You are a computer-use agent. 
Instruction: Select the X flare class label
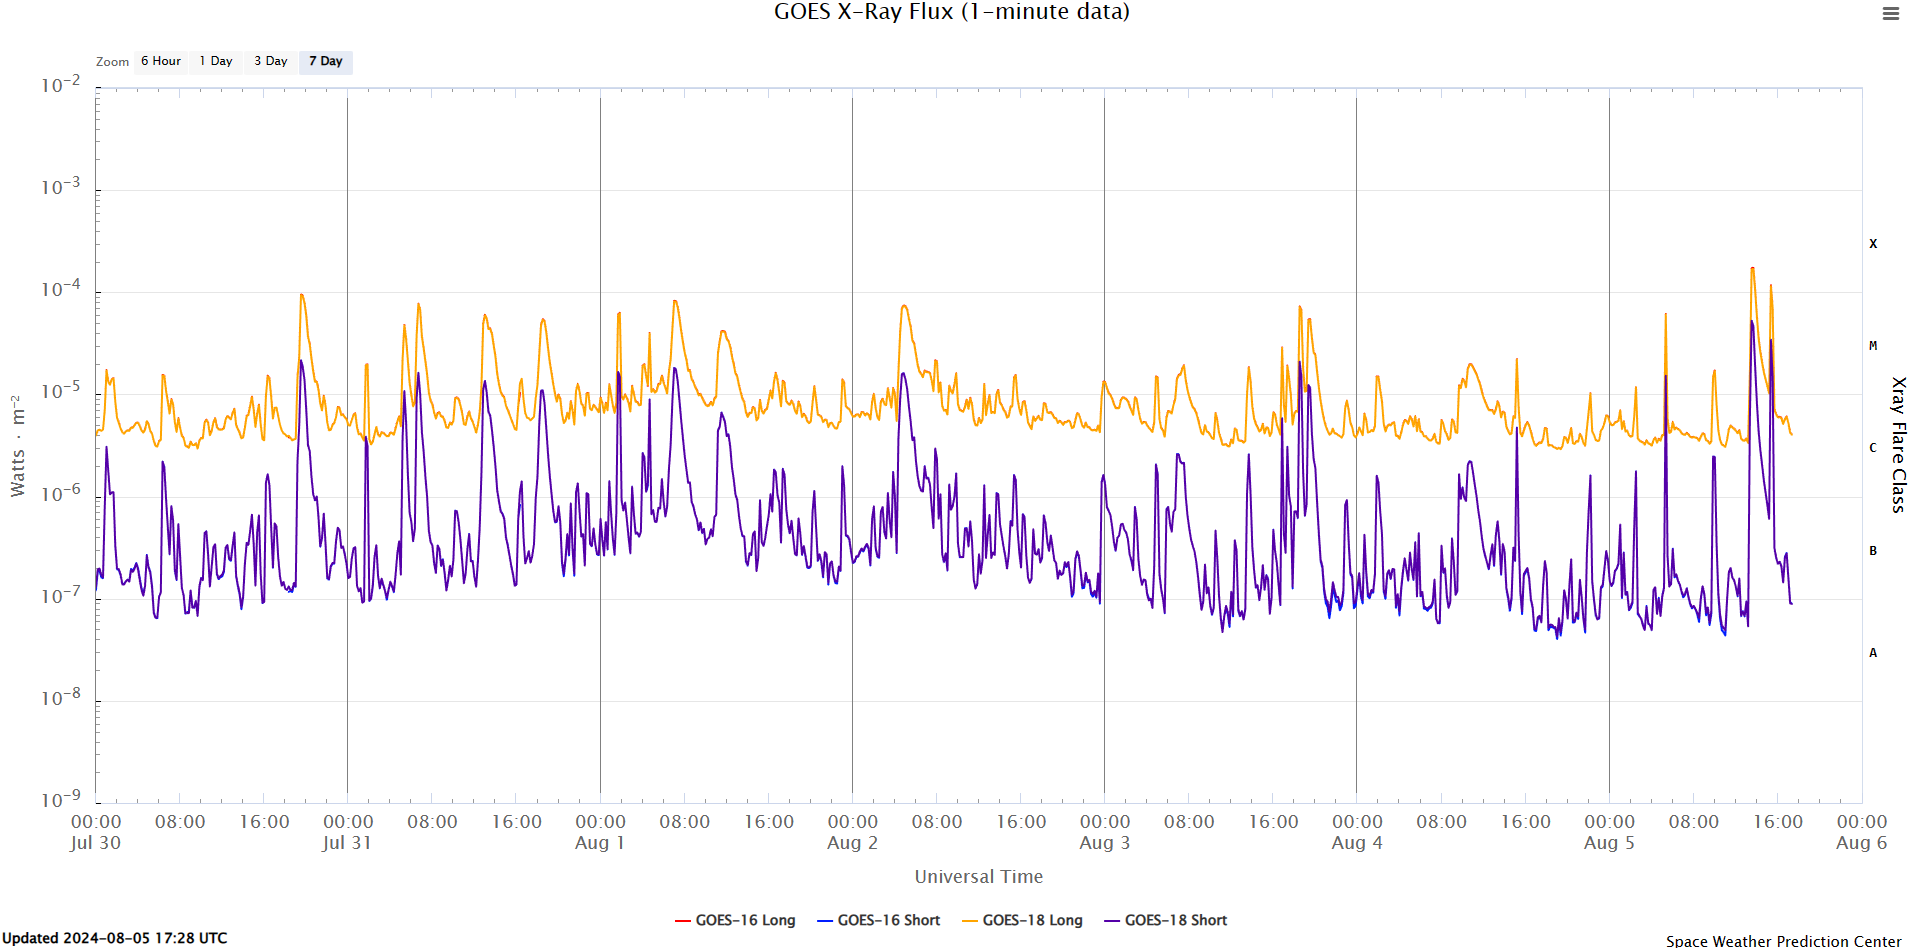point(1873,244)
